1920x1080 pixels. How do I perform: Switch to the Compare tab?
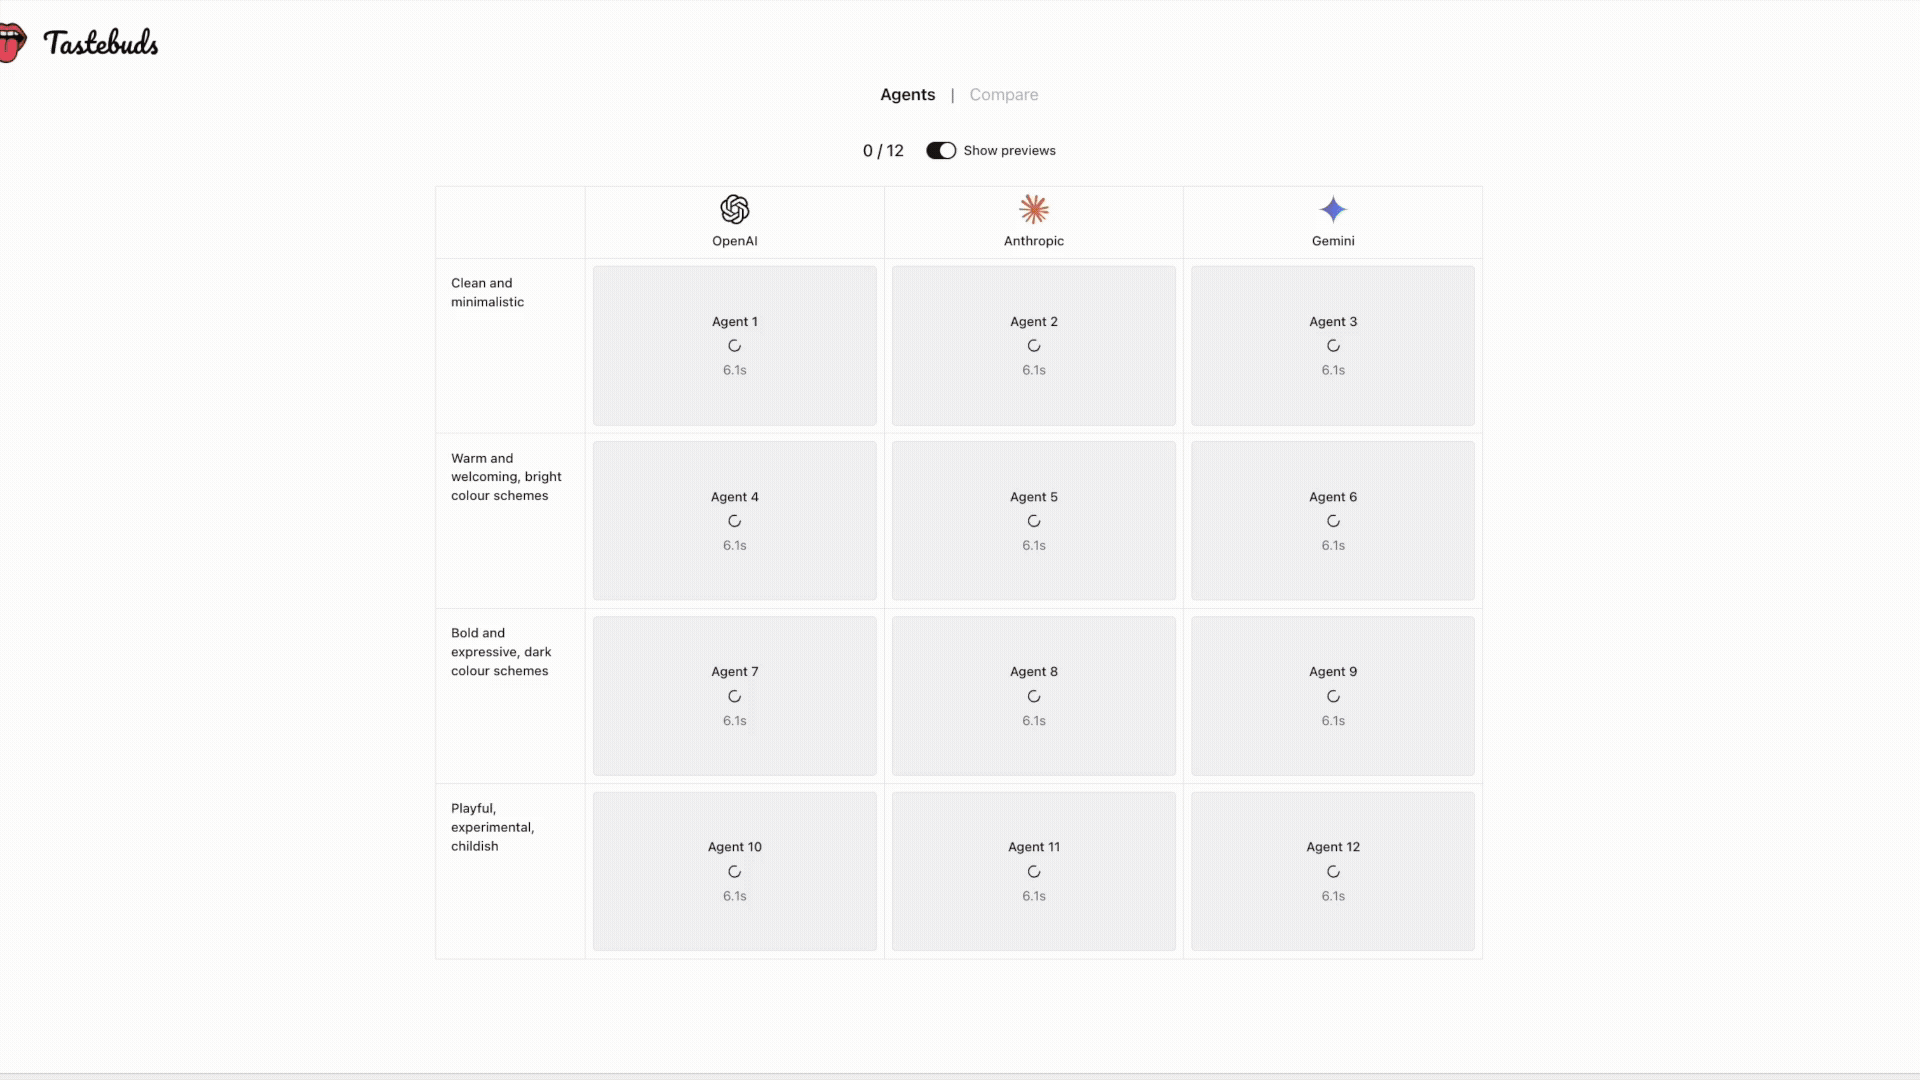pos(1003,95)
